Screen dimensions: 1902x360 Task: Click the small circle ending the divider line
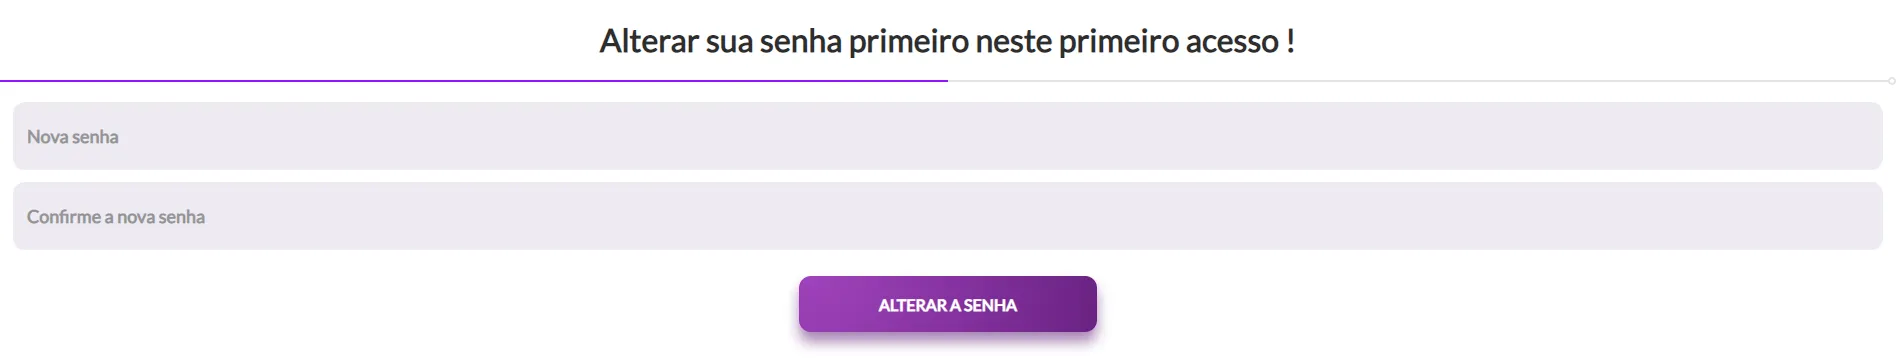[x=1892, y=81]
